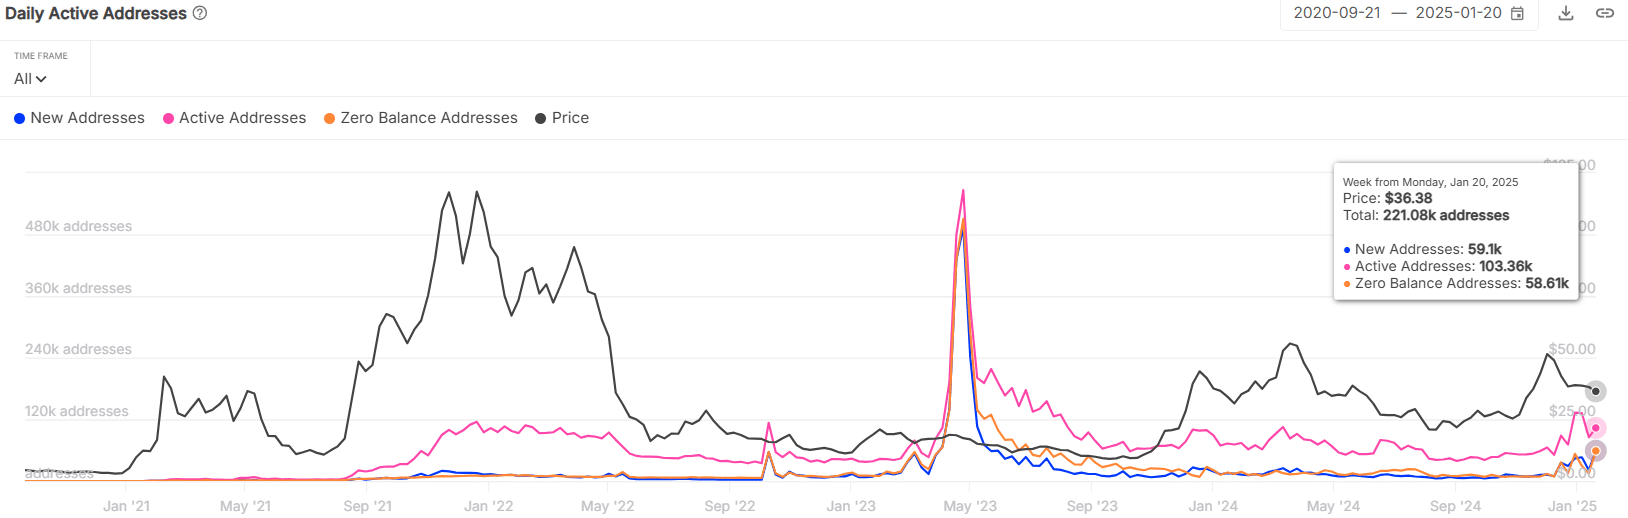Click the orange Zero Balance end marker
The height and width of the screenshot is (518, 1628).
(1596, 451)
